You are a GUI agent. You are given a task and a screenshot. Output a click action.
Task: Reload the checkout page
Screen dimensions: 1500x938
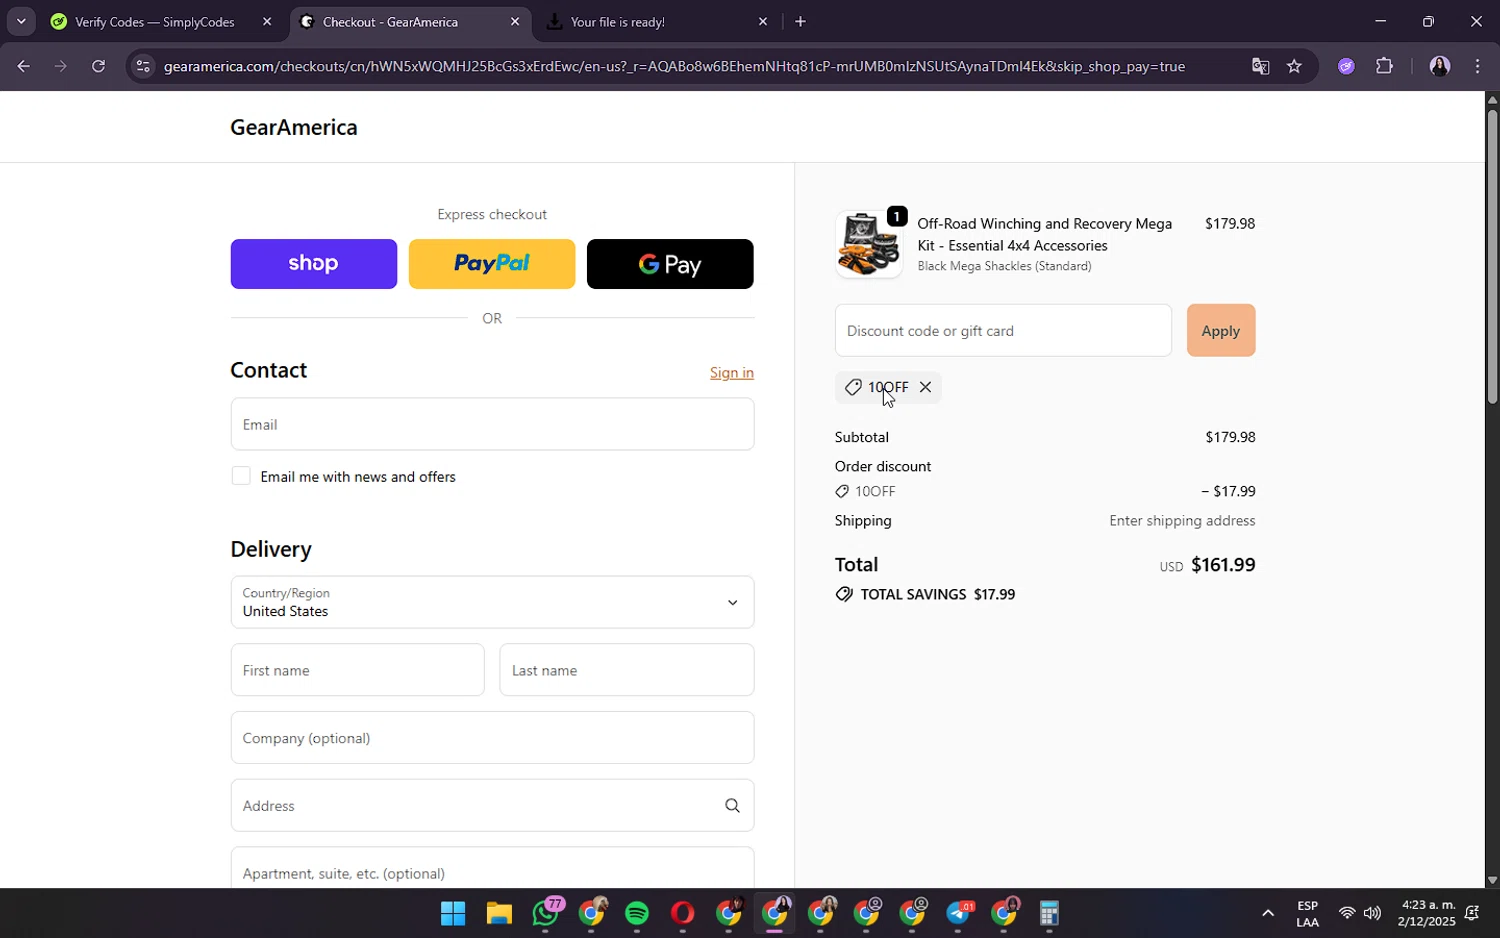click(x=98, y=66)
